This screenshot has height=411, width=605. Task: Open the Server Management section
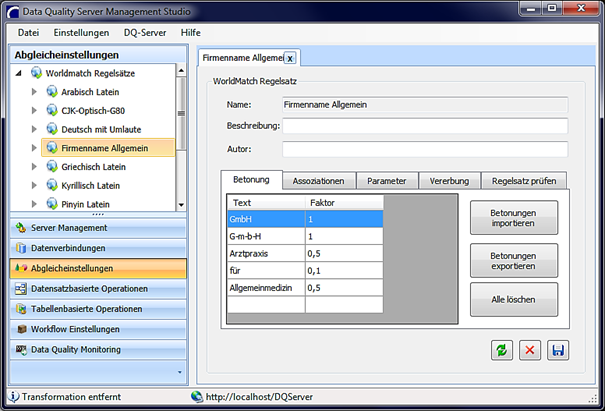point(98,228)
